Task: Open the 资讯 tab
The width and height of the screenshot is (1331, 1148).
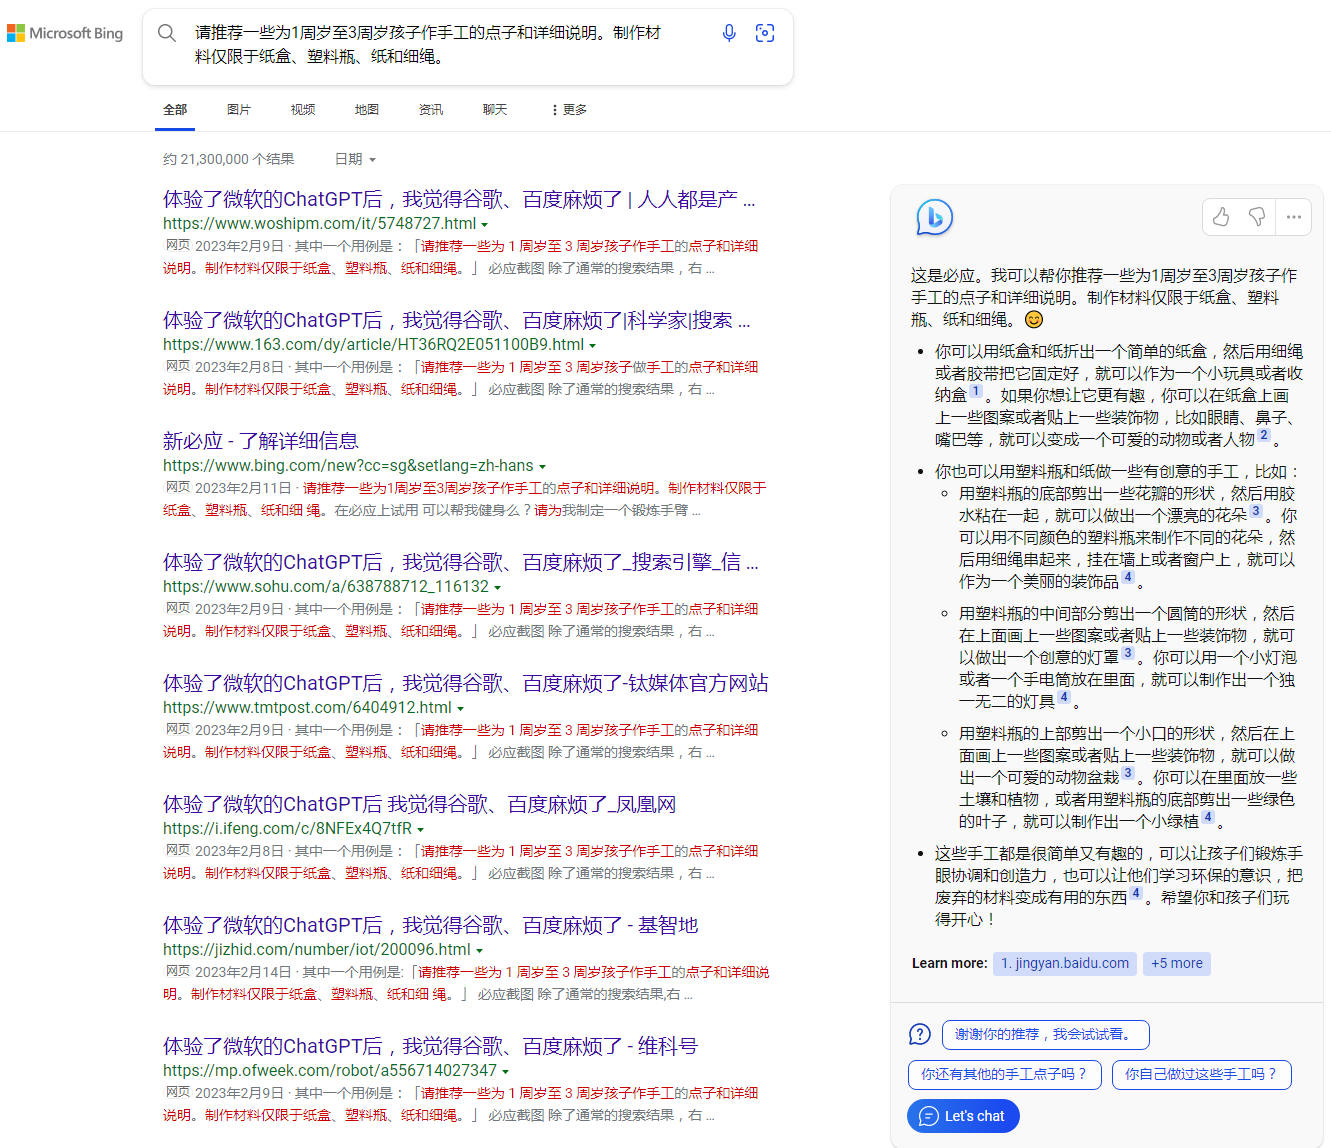Action: [x=431, y=110]
